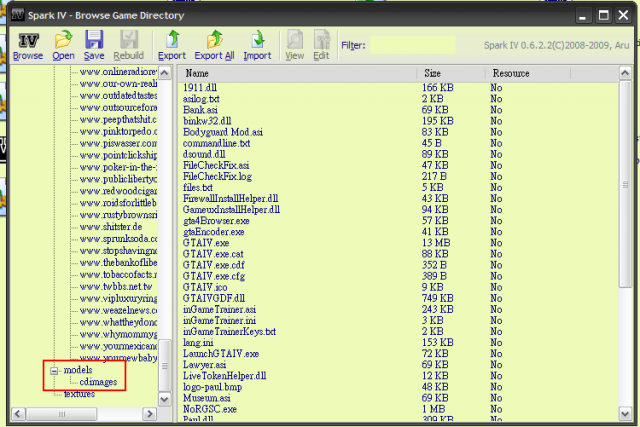Screen dimensions: 640x427
Task: Click the Resource column header
Action: click(550, 74)
